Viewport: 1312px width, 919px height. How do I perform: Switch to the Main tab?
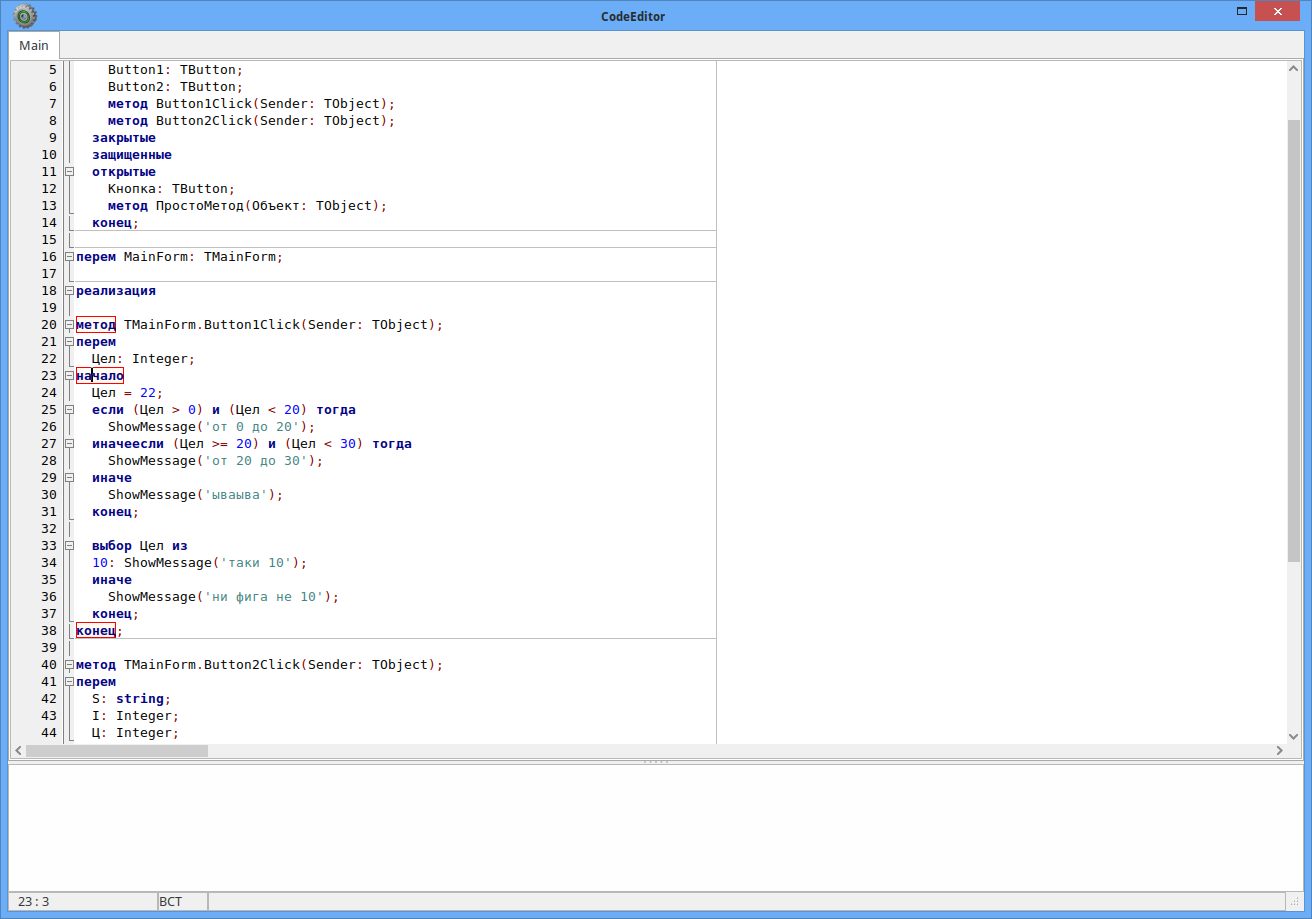(34, 46)
